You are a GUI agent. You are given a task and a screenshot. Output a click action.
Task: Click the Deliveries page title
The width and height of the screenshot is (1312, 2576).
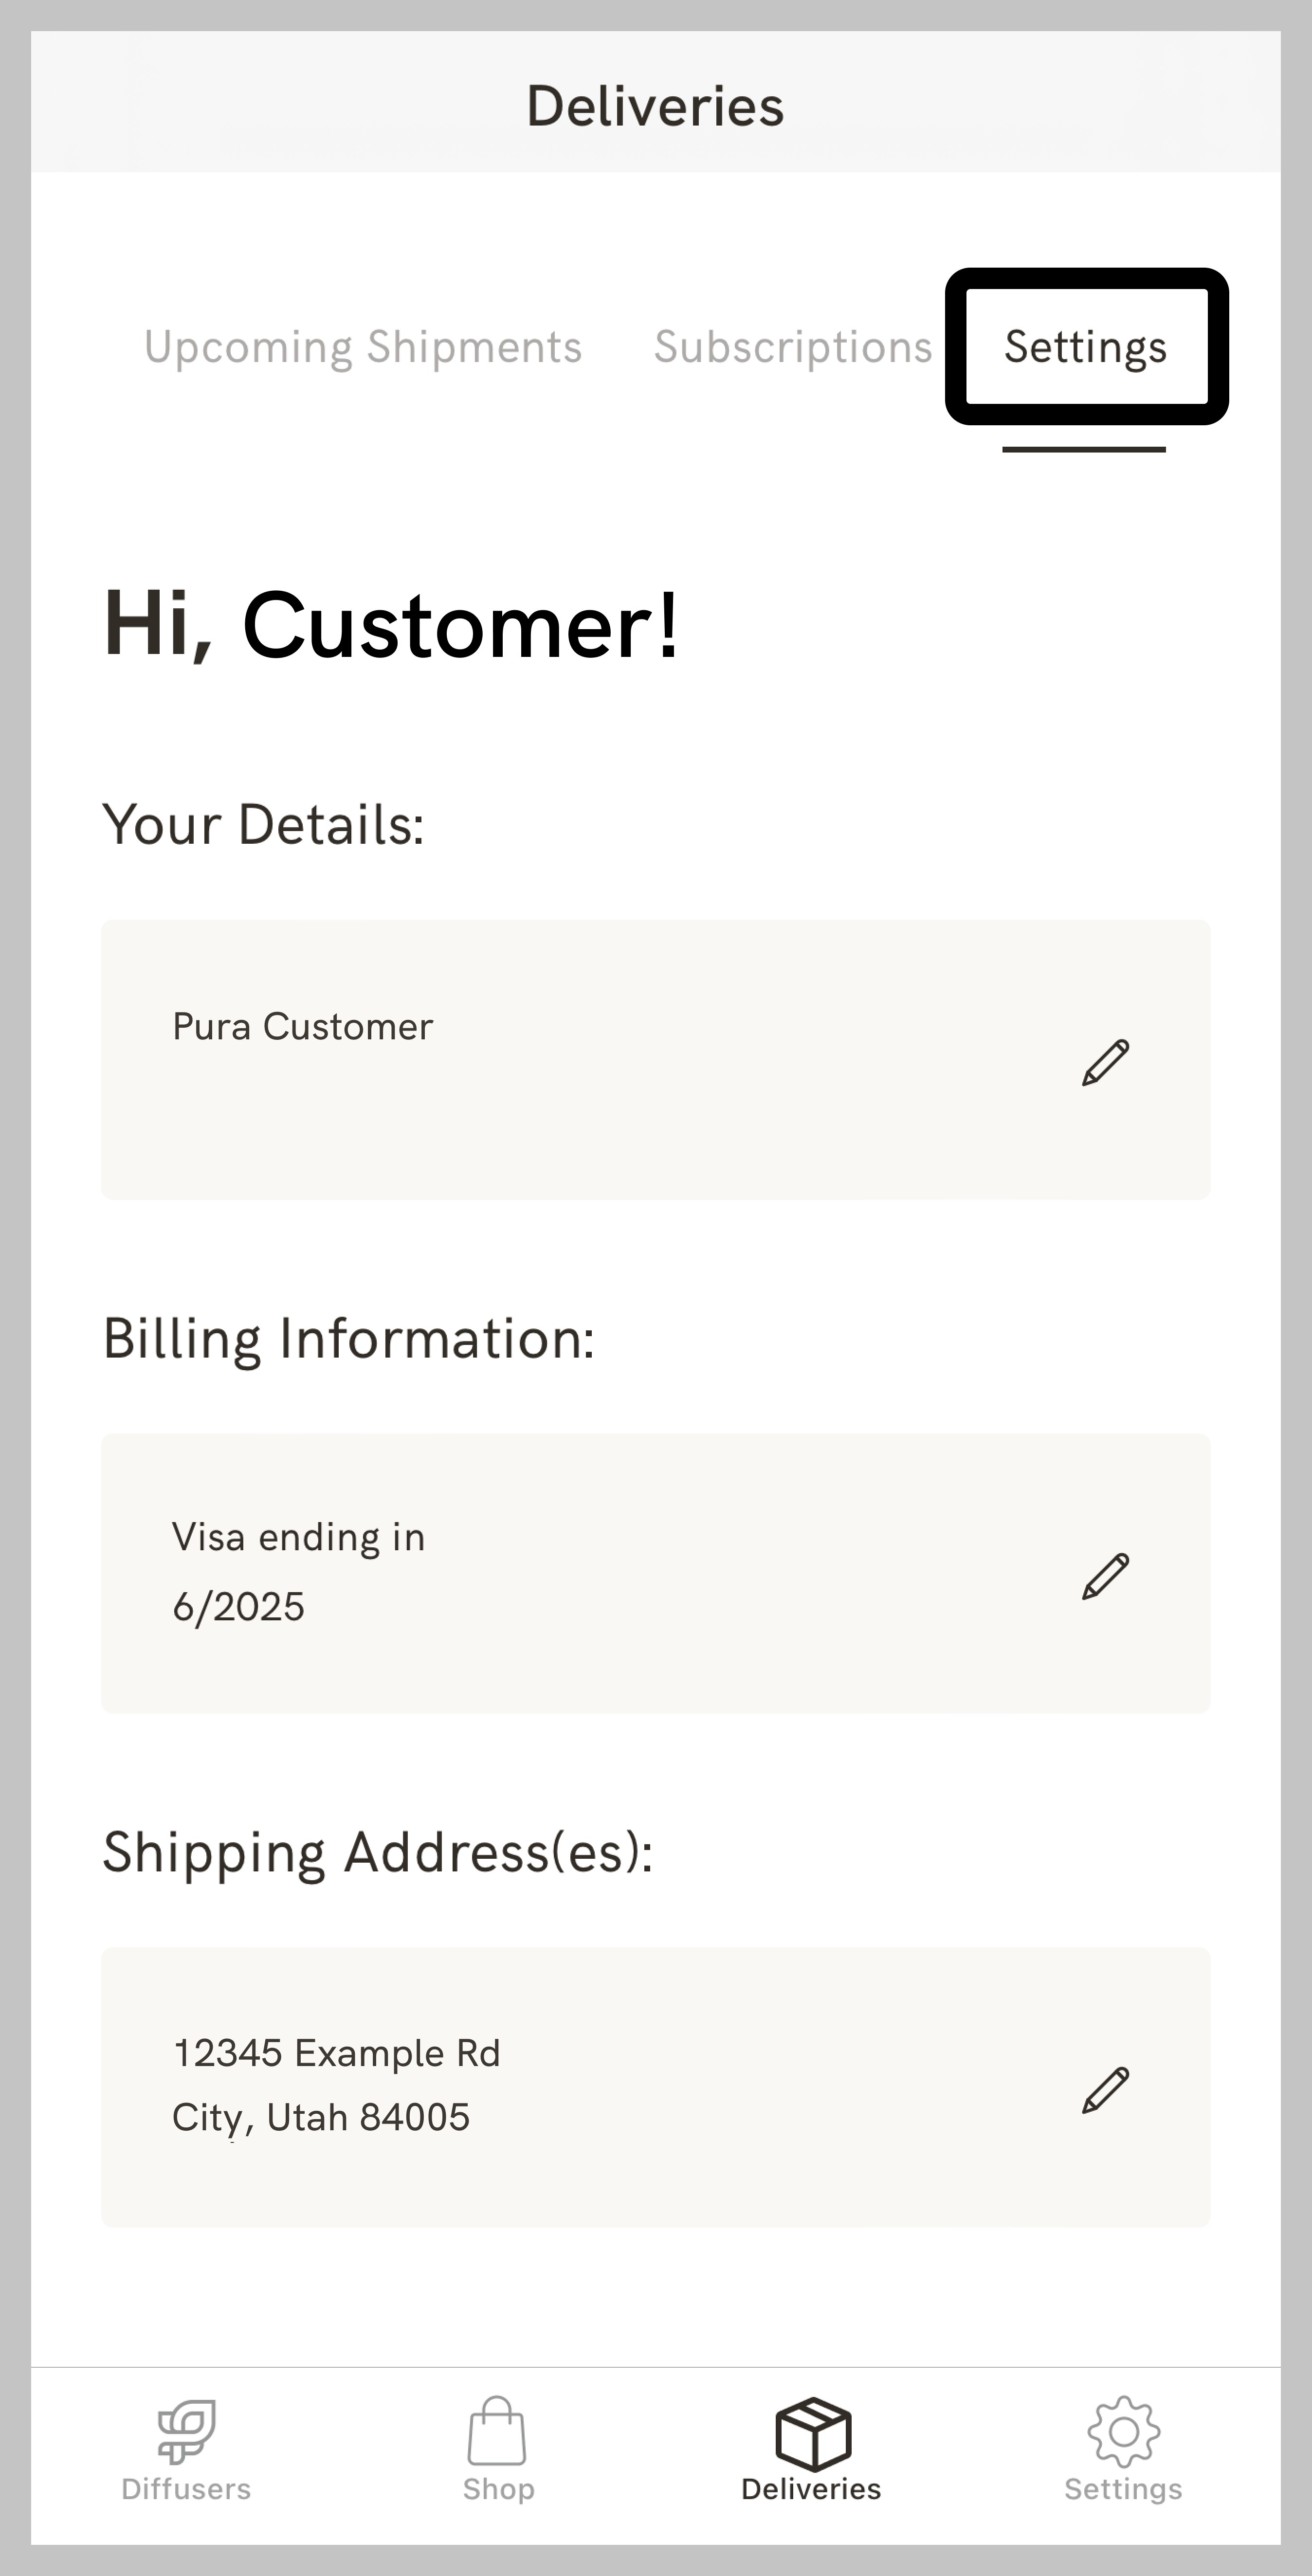coord(656,104)
